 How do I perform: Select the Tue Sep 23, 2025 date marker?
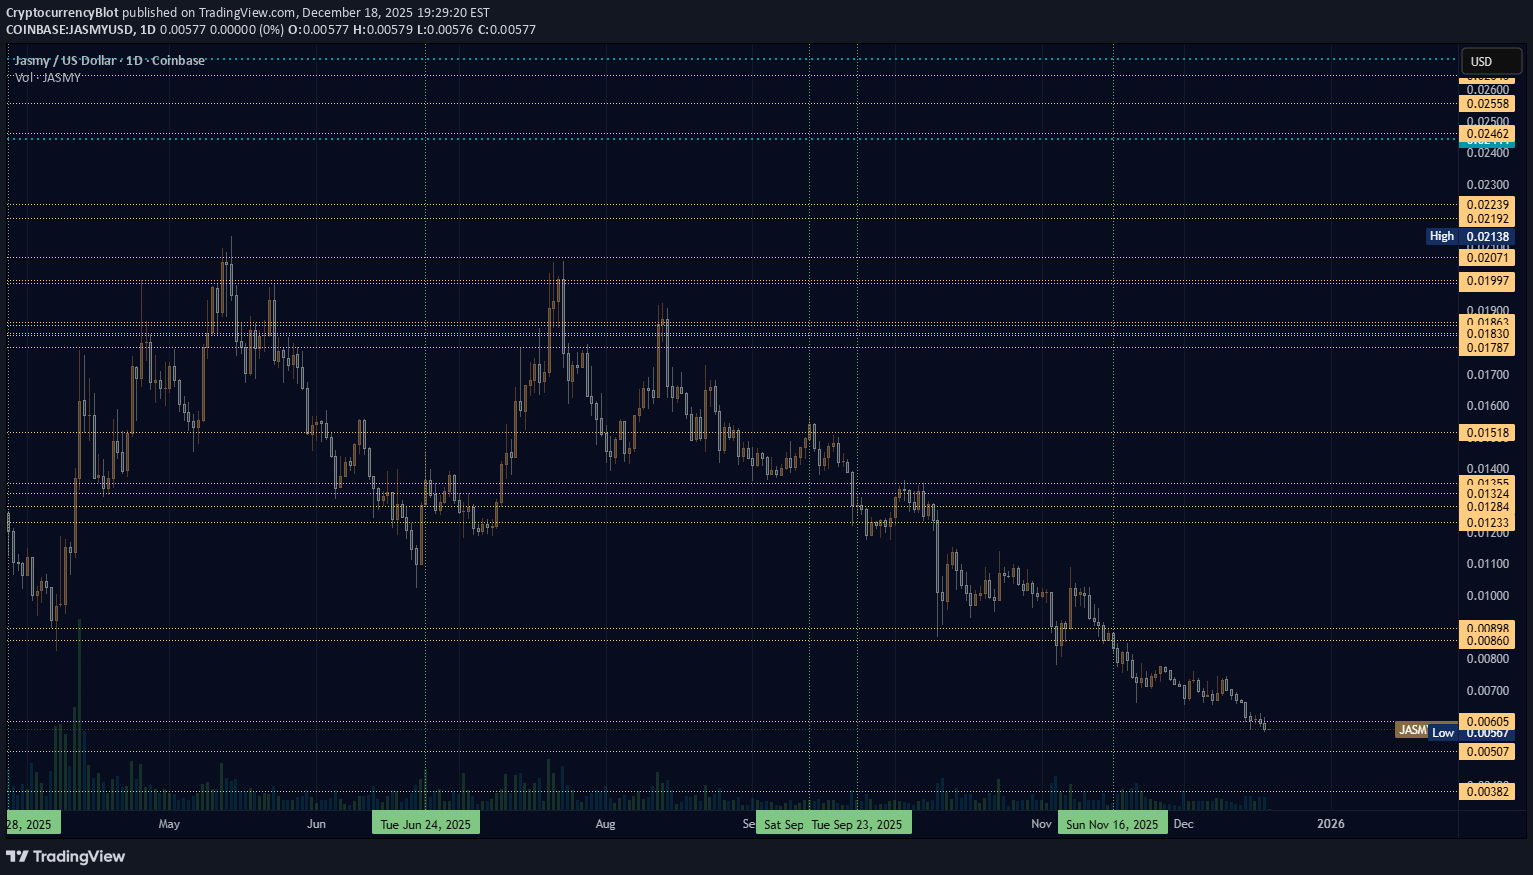pos(857,824)
